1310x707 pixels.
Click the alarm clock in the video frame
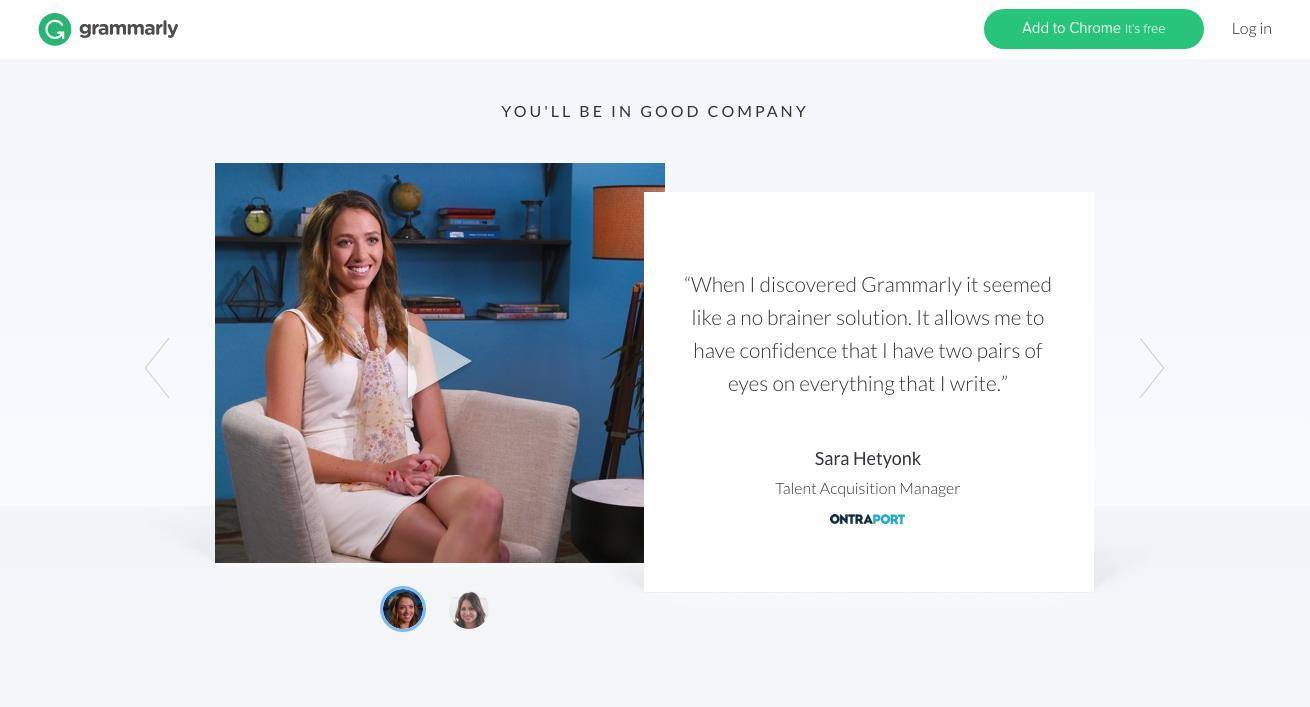point(258,217)
